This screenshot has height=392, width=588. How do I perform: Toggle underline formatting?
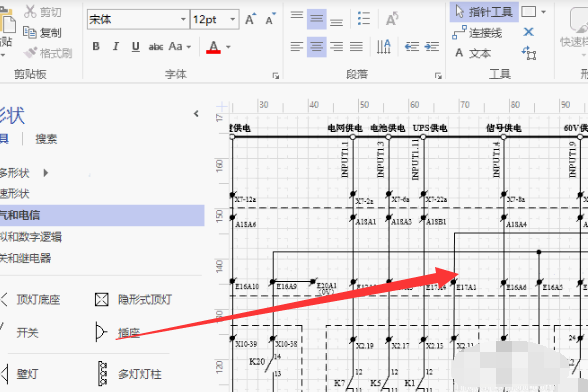coord(136,47)
